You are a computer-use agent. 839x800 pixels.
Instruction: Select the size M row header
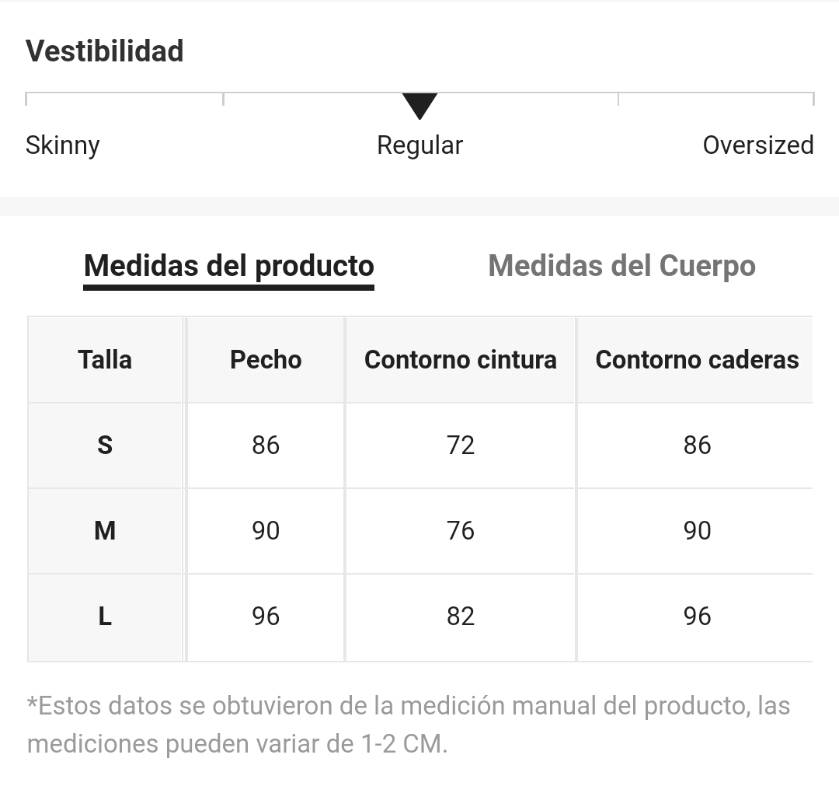tap(105, 531)
